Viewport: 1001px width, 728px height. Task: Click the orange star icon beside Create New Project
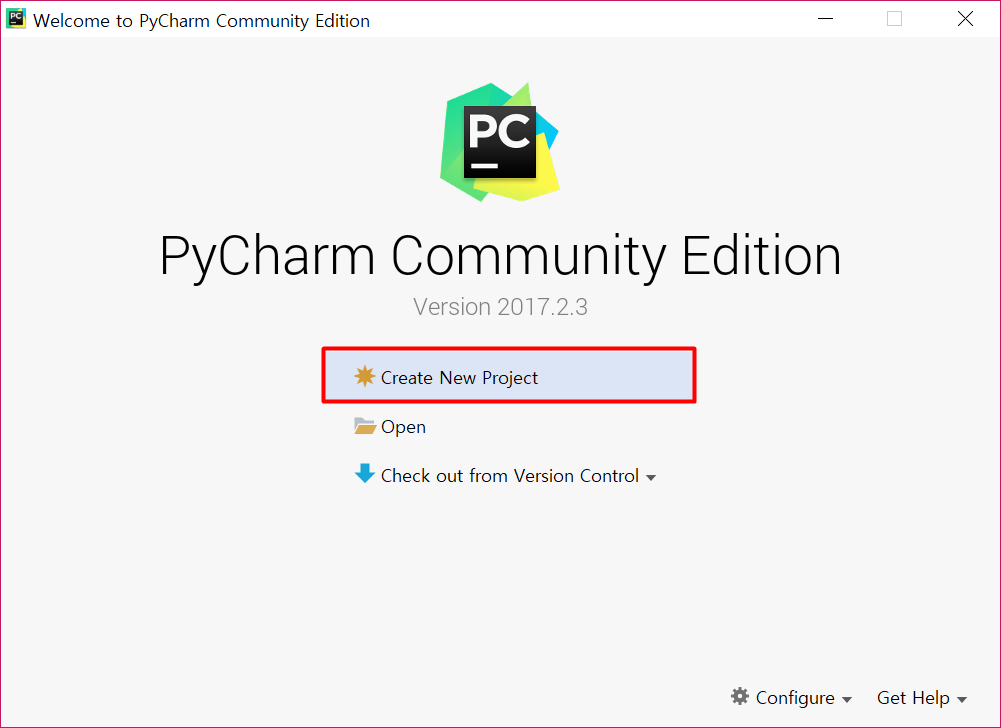click(365, 376)
